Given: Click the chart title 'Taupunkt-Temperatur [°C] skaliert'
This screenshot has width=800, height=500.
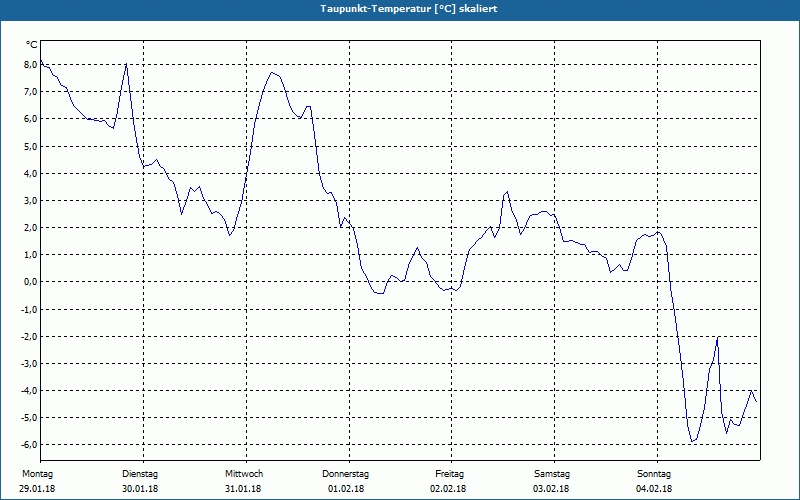Looking at the screenshot, I should pos(409,9).
